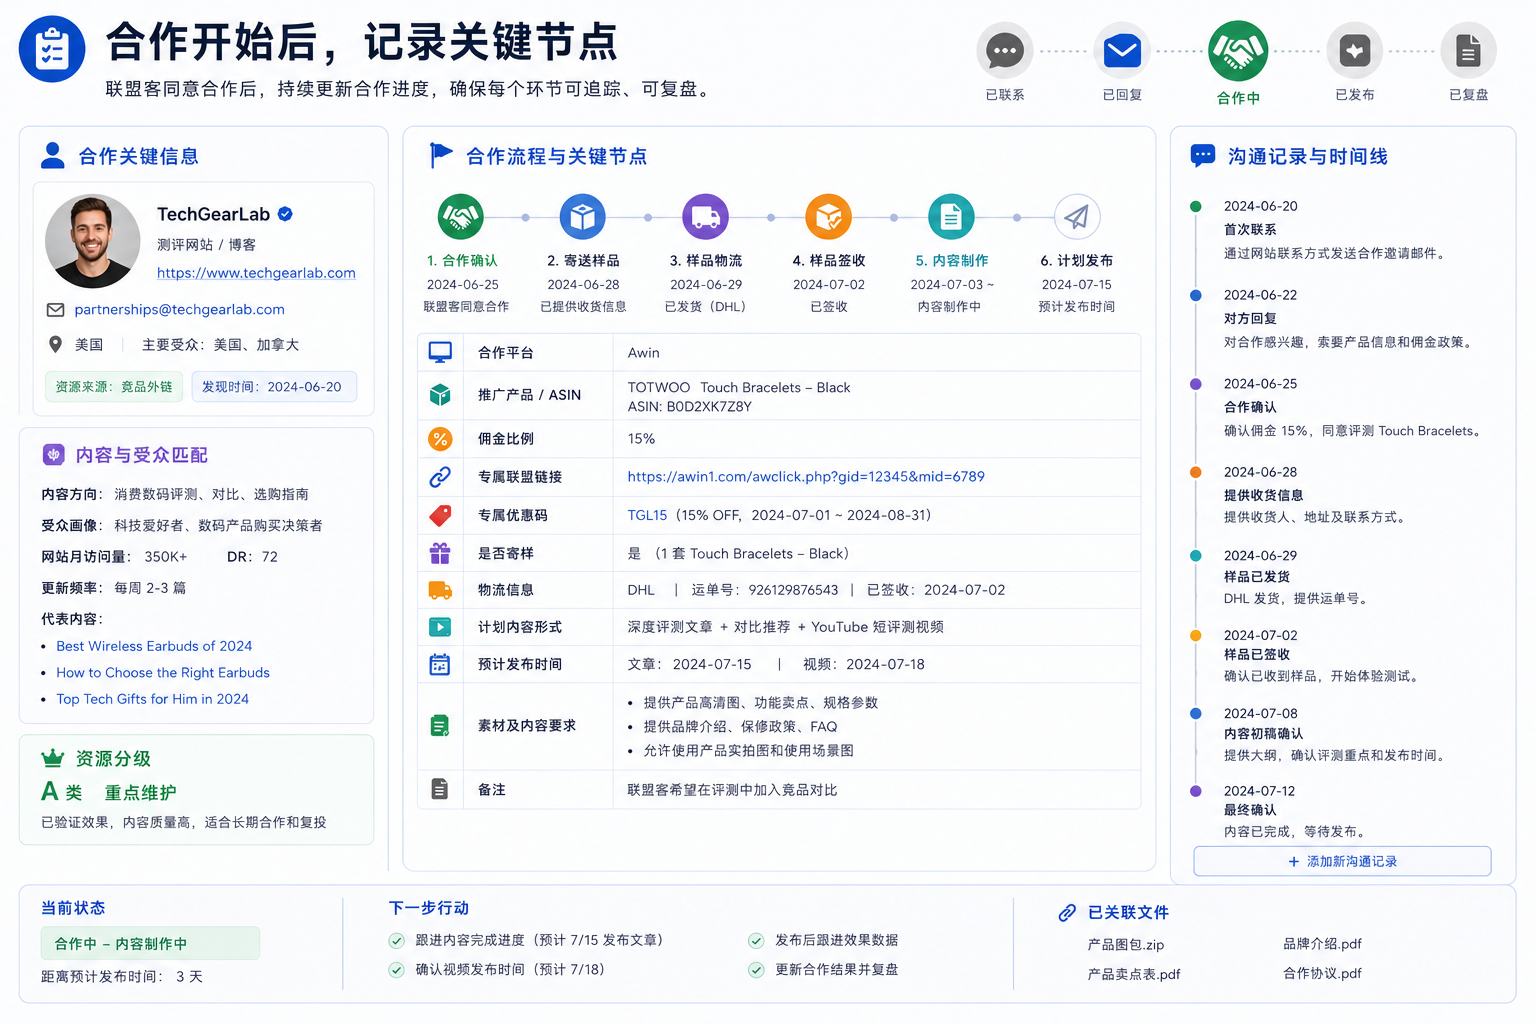The width and height of the screenshot is (1536, 1024).
Task: Check off 跟进内容完成进度 action item
Action: click(x=397, y=940)
